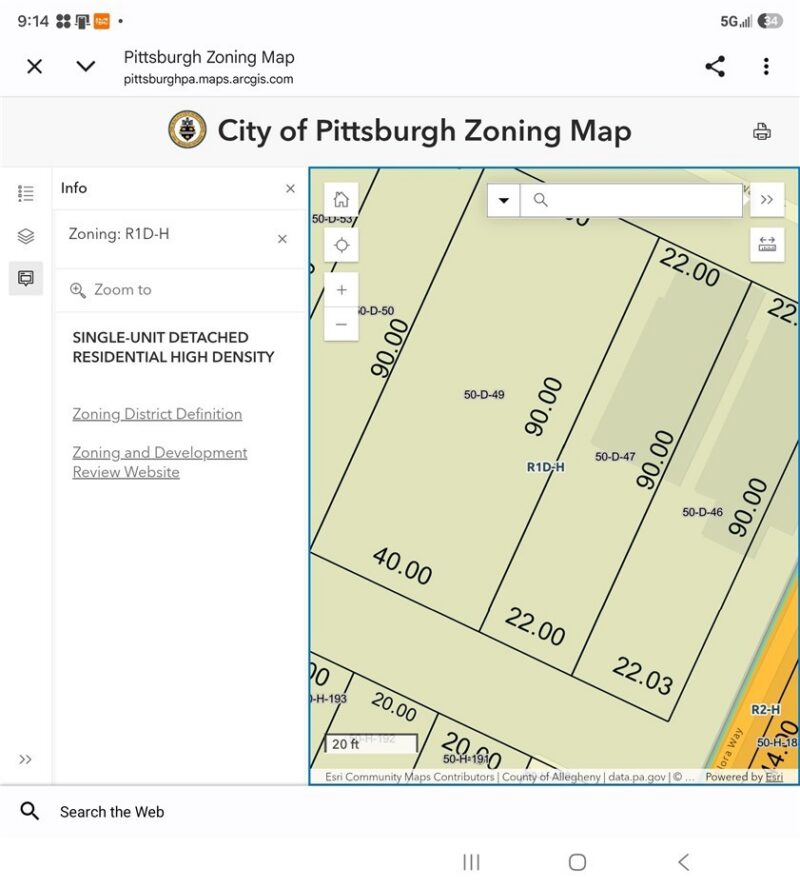The height and width of the screenshot is (888, 800).
Task: Print the zoning map
Action: coord(762,131)
